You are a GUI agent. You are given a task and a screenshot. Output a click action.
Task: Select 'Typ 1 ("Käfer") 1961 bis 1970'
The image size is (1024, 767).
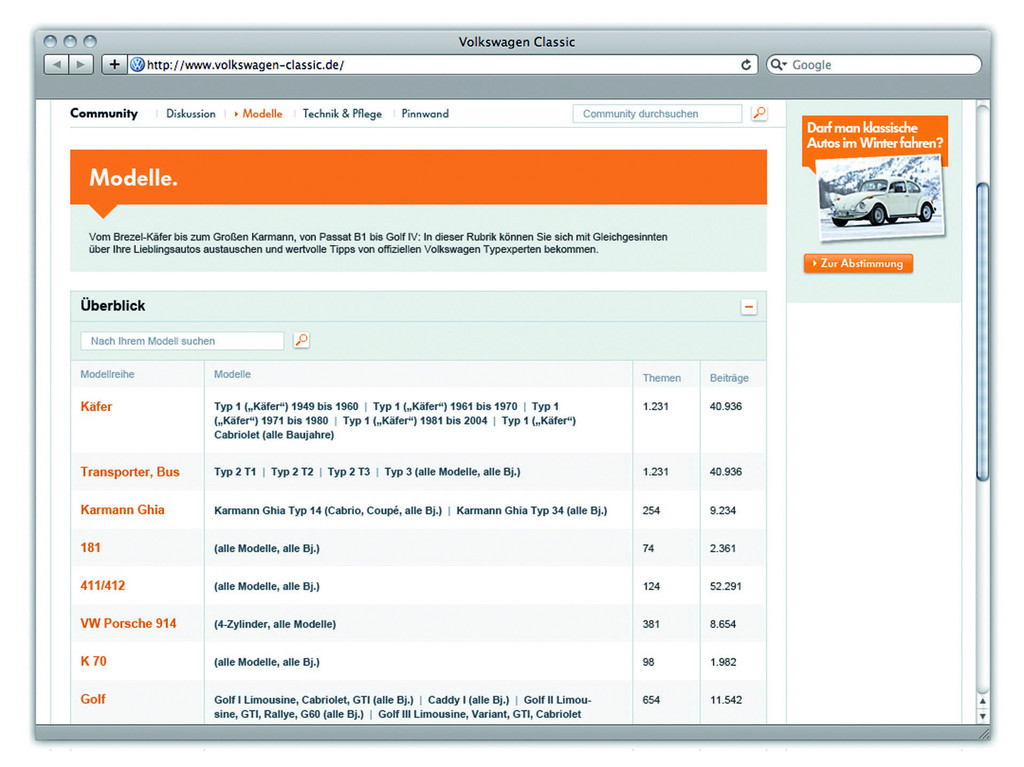pos(445,406)
